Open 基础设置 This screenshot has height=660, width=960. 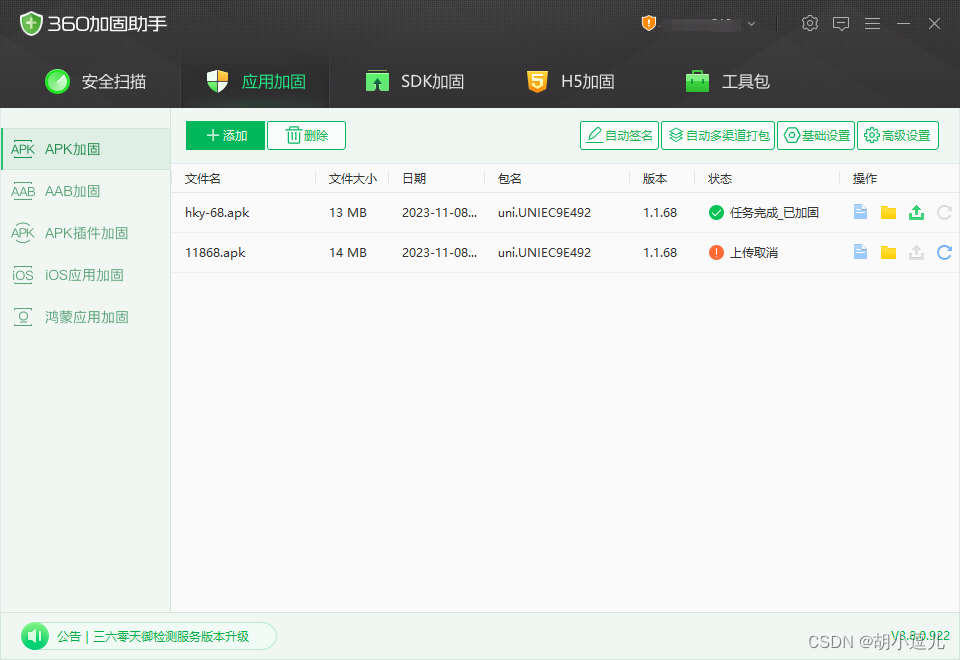816,135
